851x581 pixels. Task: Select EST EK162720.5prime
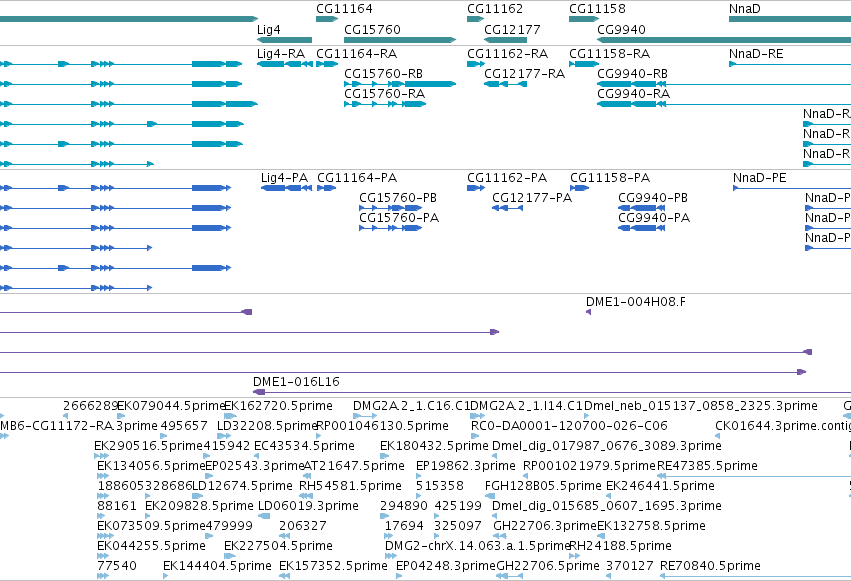(278, 406)
